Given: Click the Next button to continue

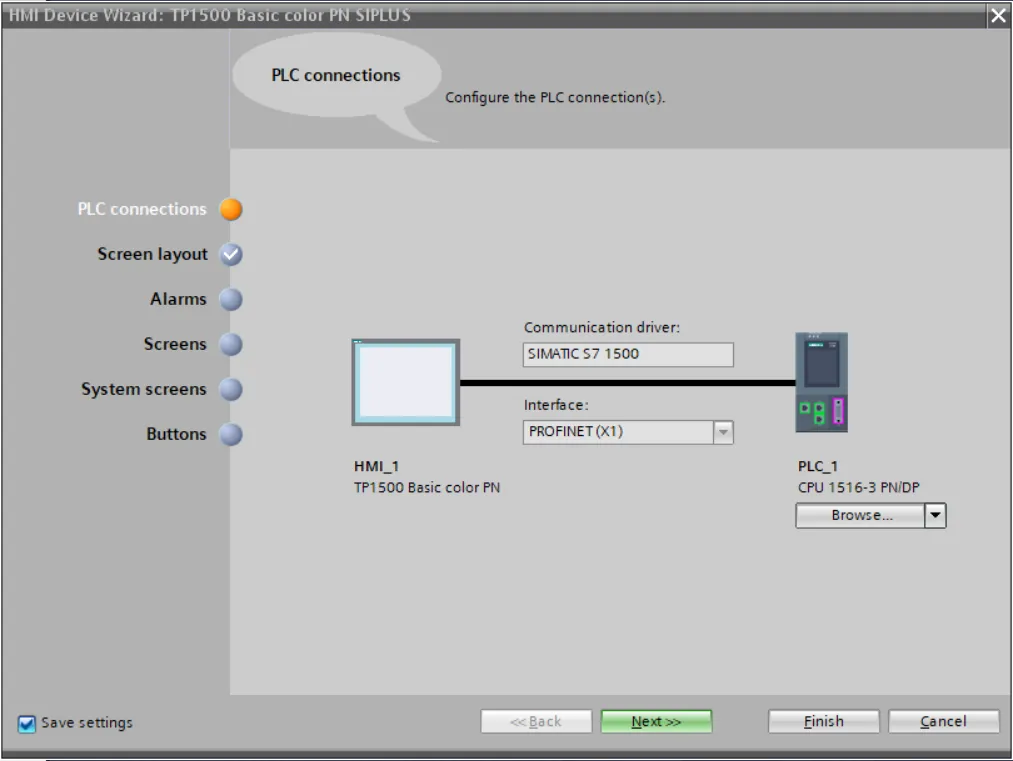Looking at the screenshot, I should coord(655,721).
